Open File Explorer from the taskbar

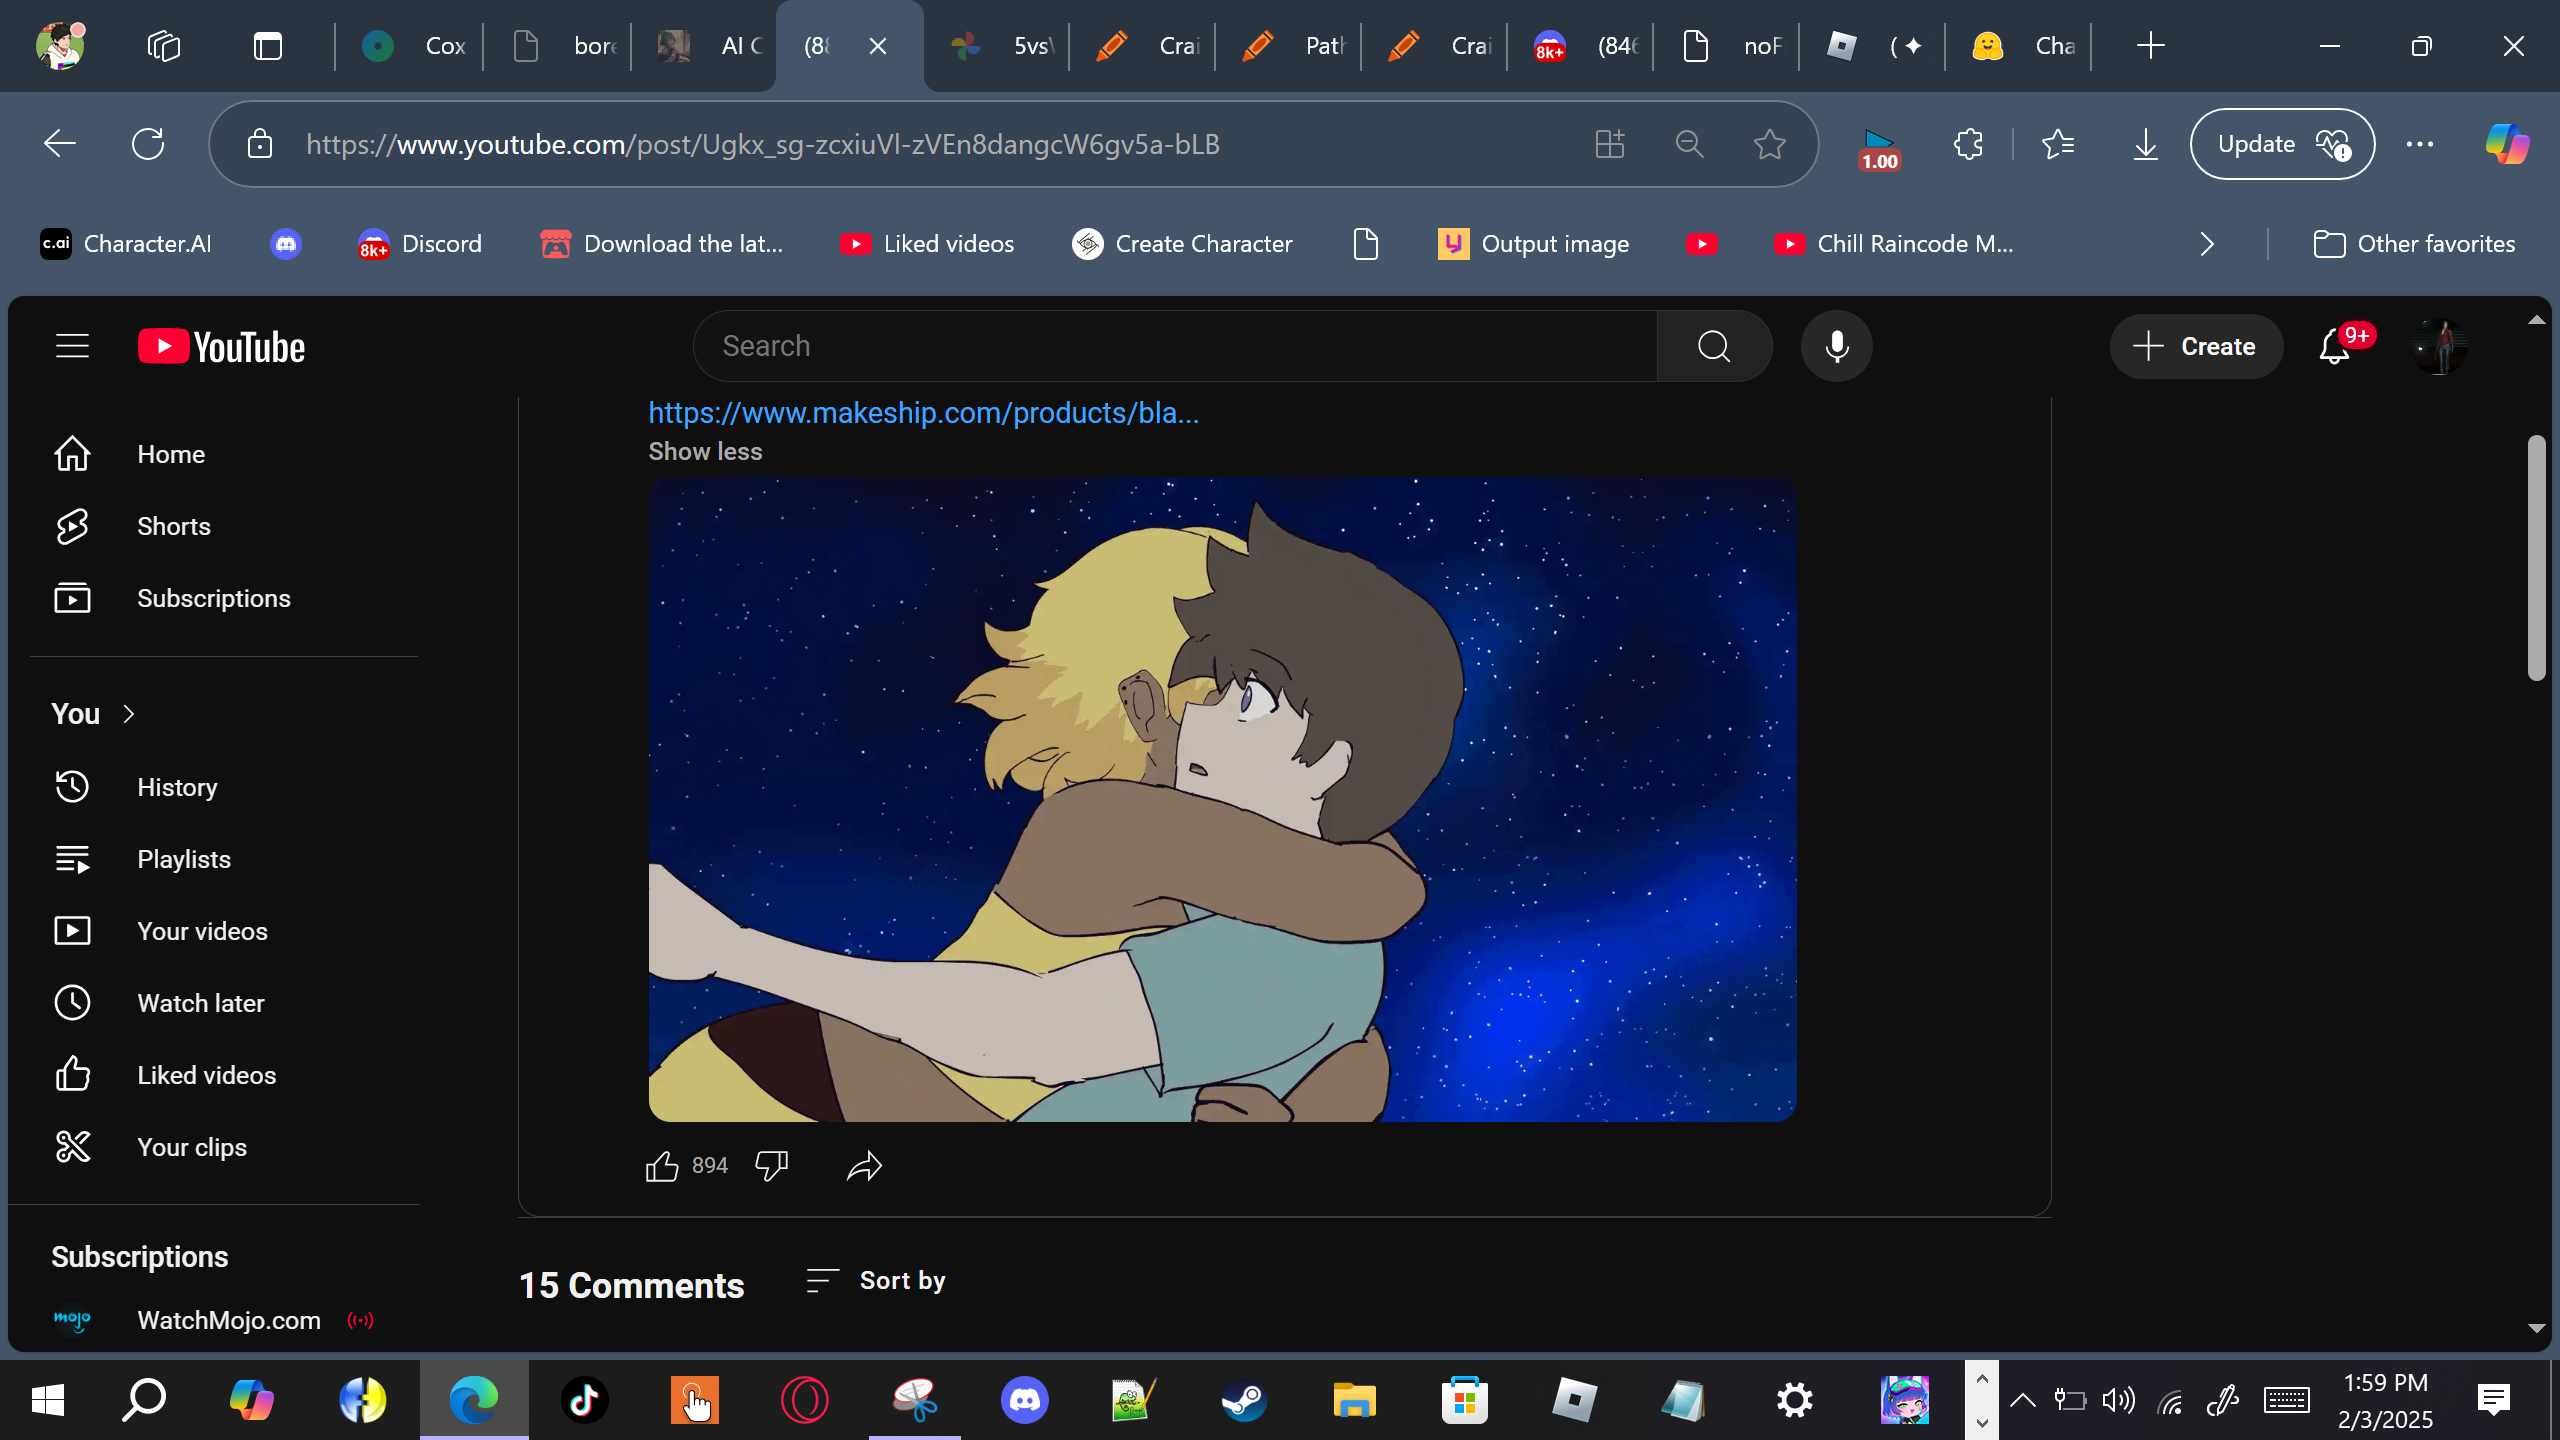pyautogui.click(x=1355, y=1400)
